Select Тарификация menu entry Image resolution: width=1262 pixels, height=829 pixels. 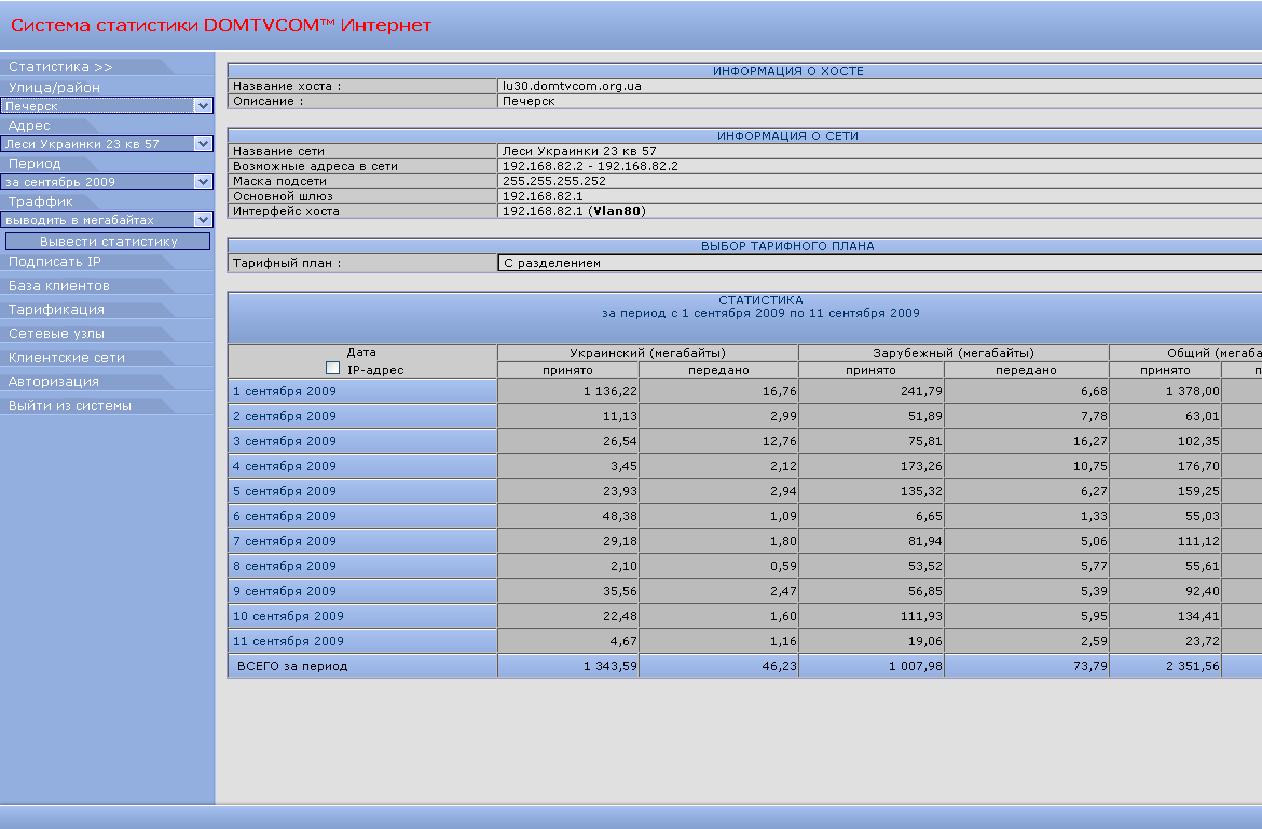click(57, 310)
